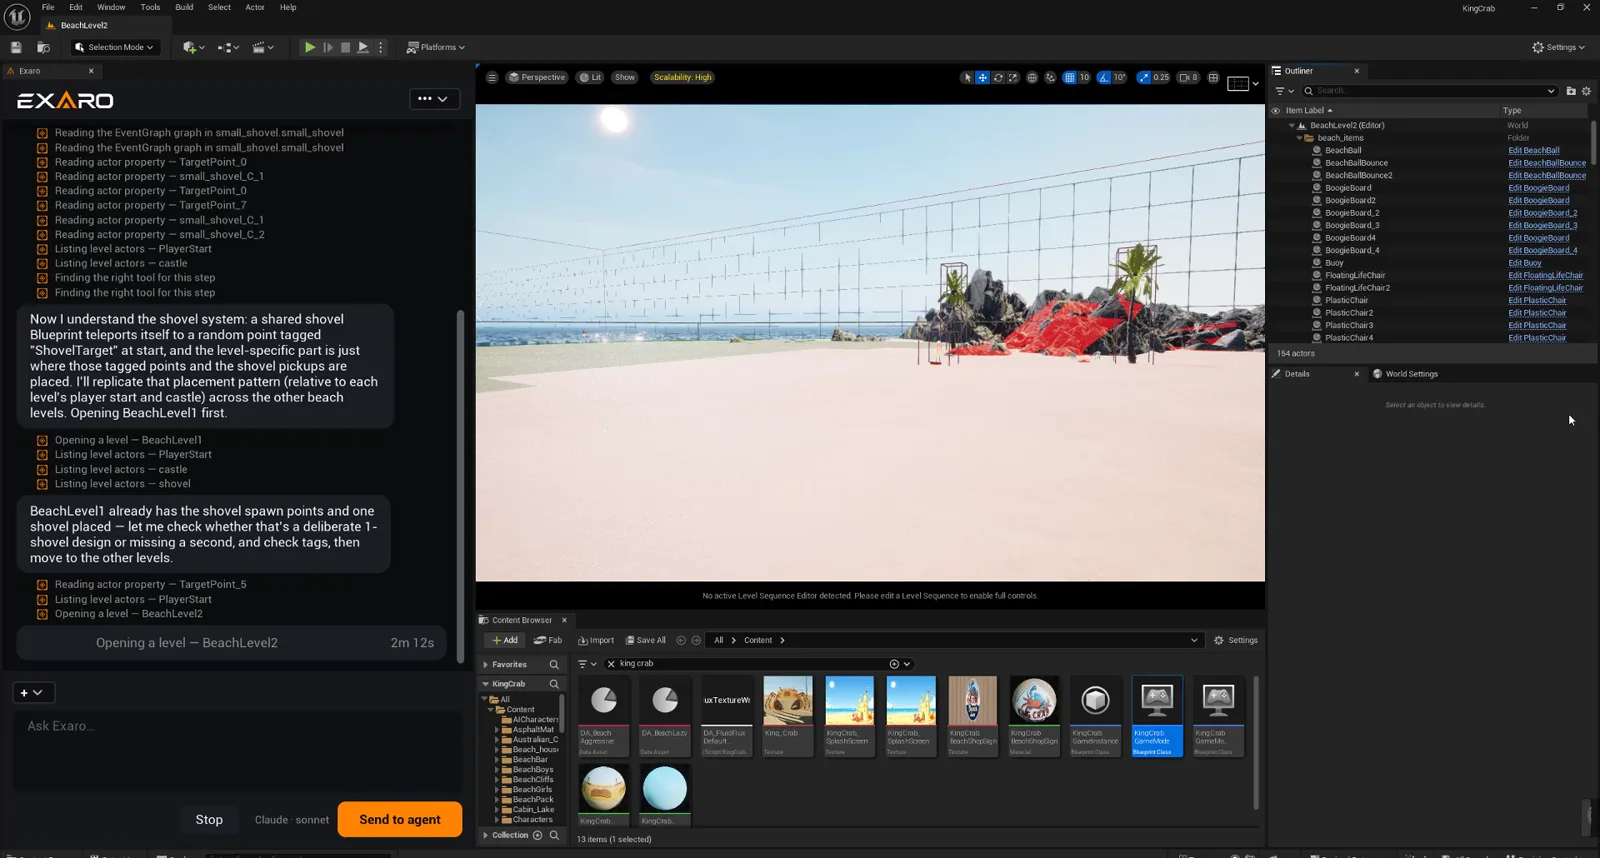Open the viewport hamburger options menu
This screenshot has height=858, width=1600.
tap(491, 77)
